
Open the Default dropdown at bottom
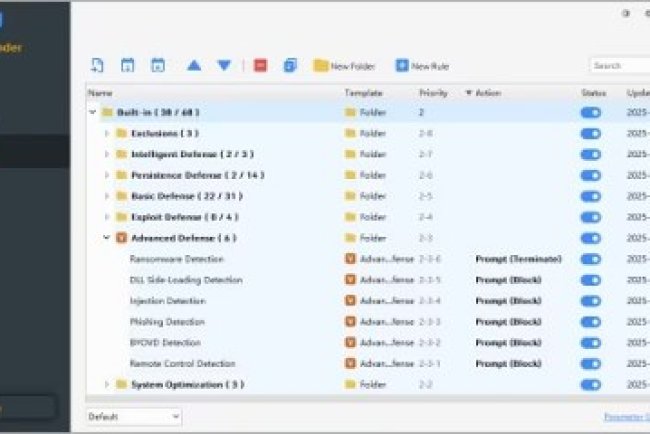tap(134, 417)
